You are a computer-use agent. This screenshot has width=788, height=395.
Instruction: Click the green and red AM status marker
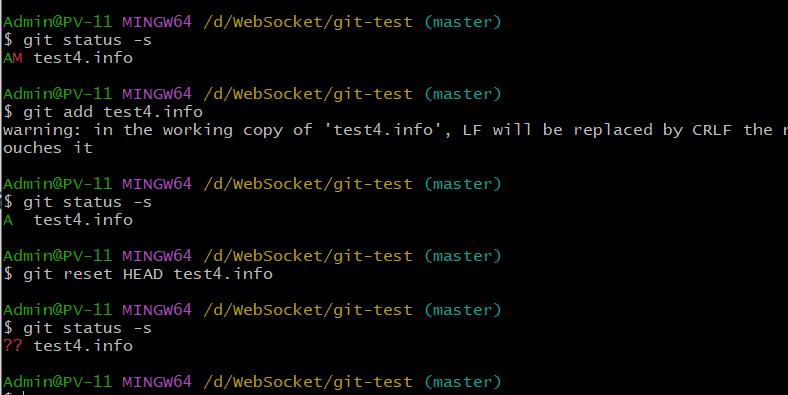pos(13,58)
